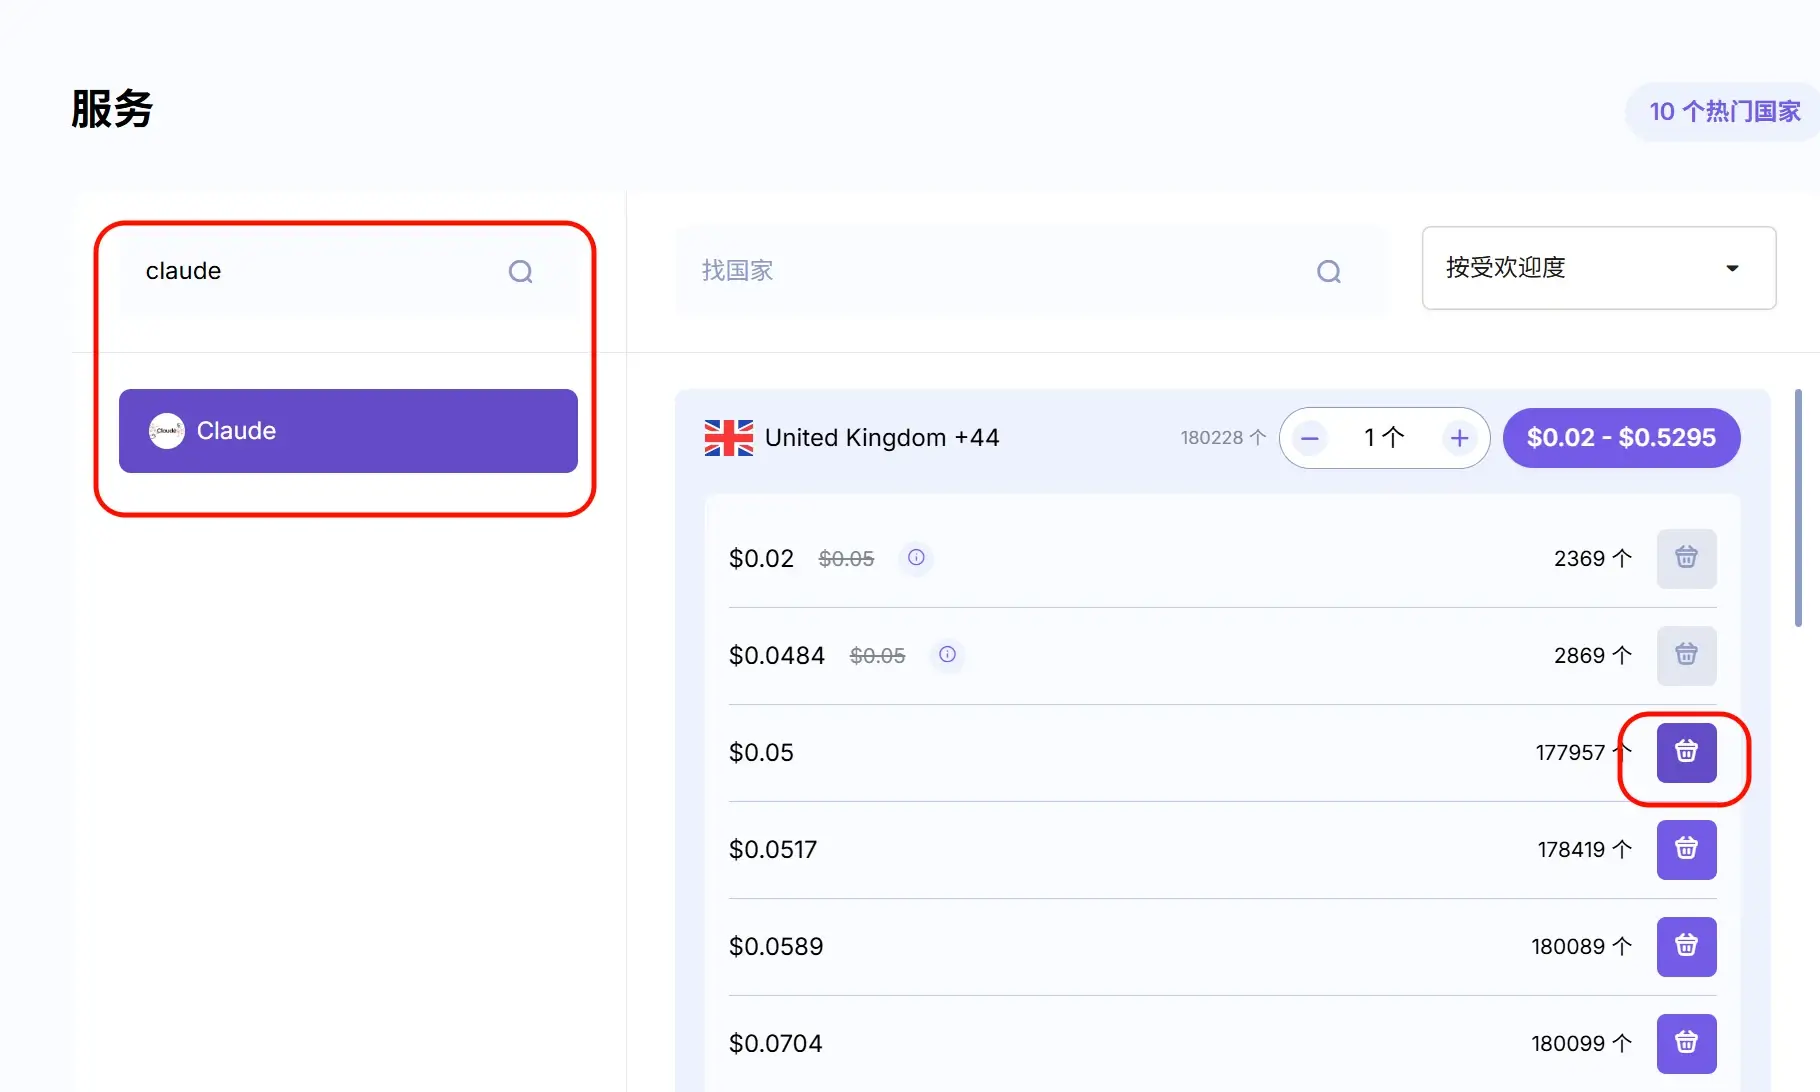Add $0.0589 offer via basket icon
The height and width of the screenshot is (1092, 1820).
tap(1686, 946)
